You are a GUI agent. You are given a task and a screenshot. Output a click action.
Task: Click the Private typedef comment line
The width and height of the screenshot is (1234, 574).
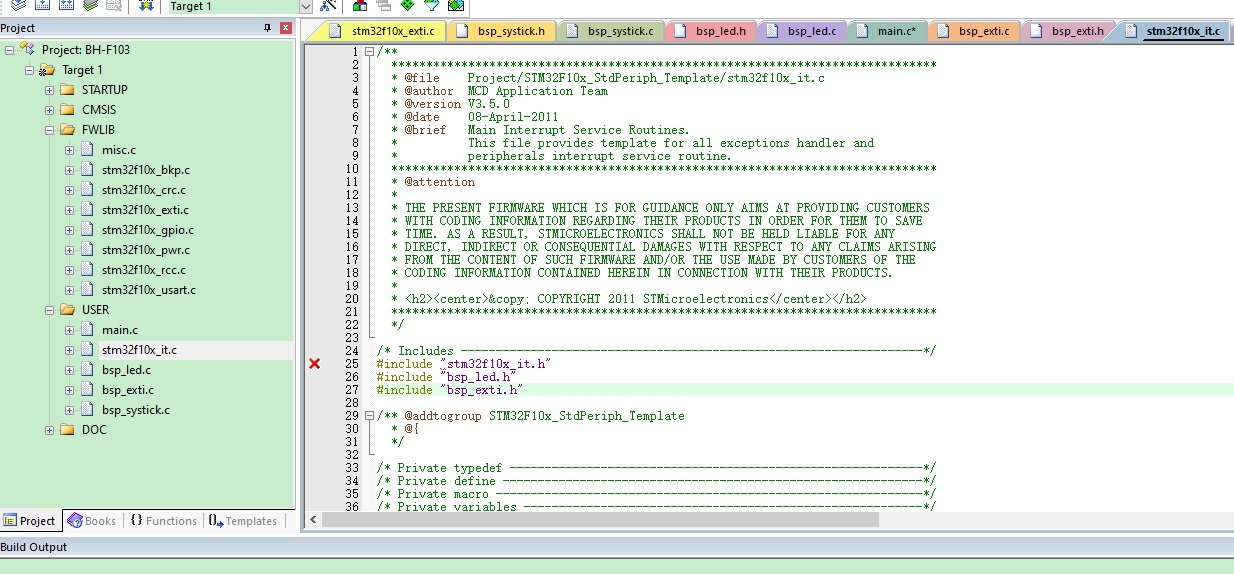pyautogui.click(x=656, y=468)
